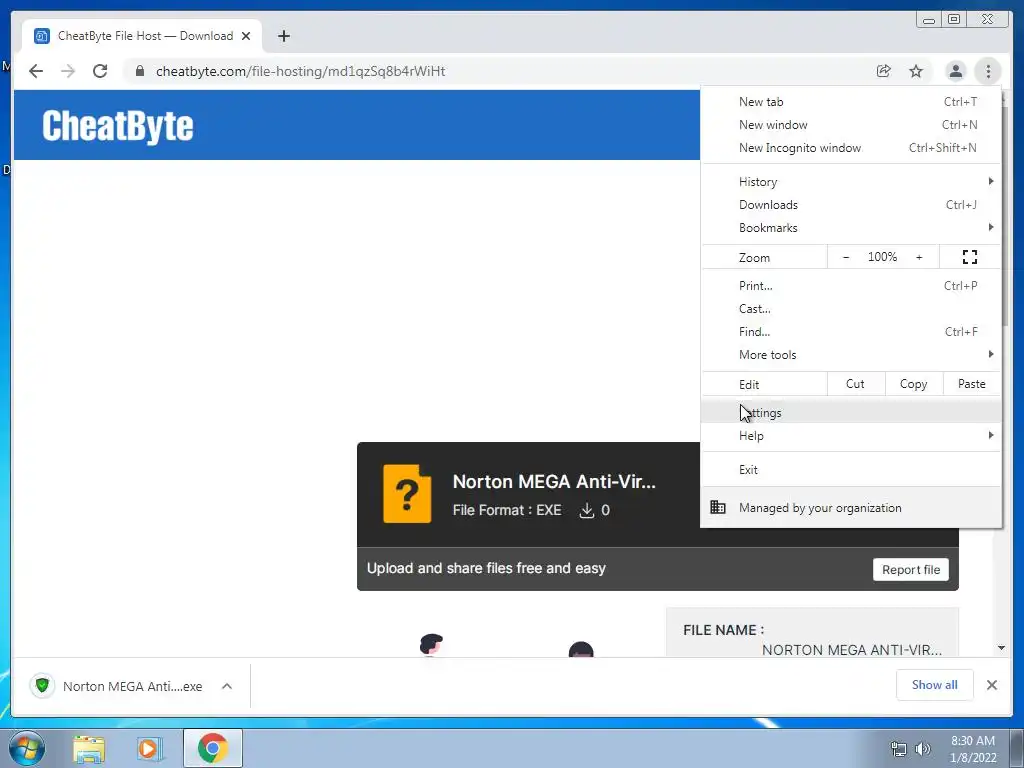Open the Chrome profile avatar
1024x768 pixels.
[955, 71]
